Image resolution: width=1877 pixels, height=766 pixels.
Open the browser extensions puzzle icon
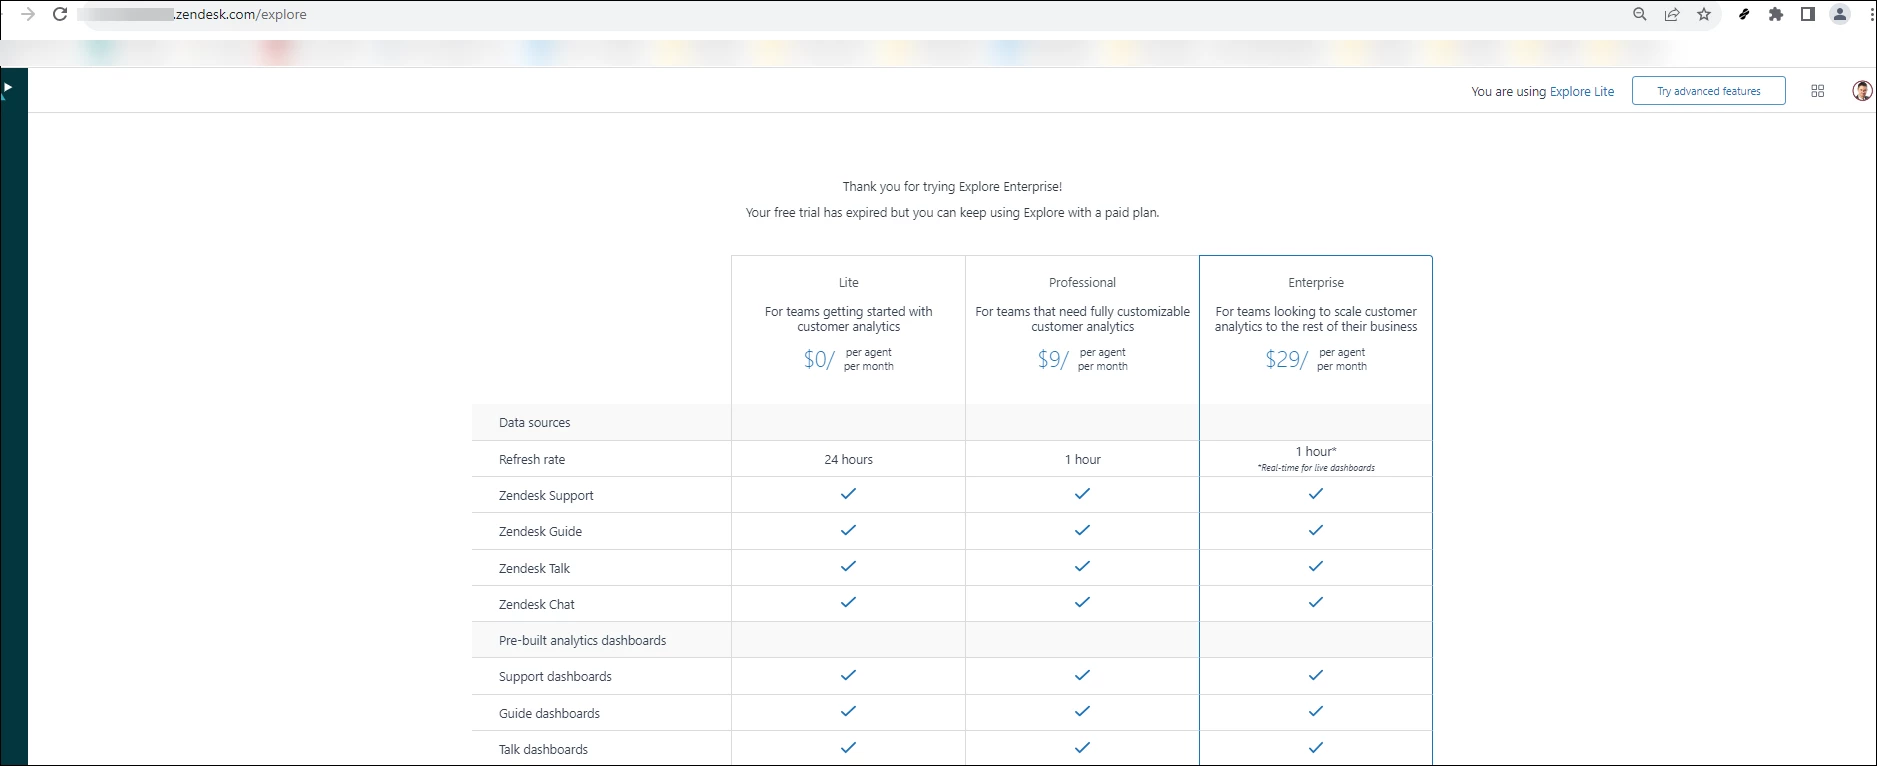point(1776,15)
